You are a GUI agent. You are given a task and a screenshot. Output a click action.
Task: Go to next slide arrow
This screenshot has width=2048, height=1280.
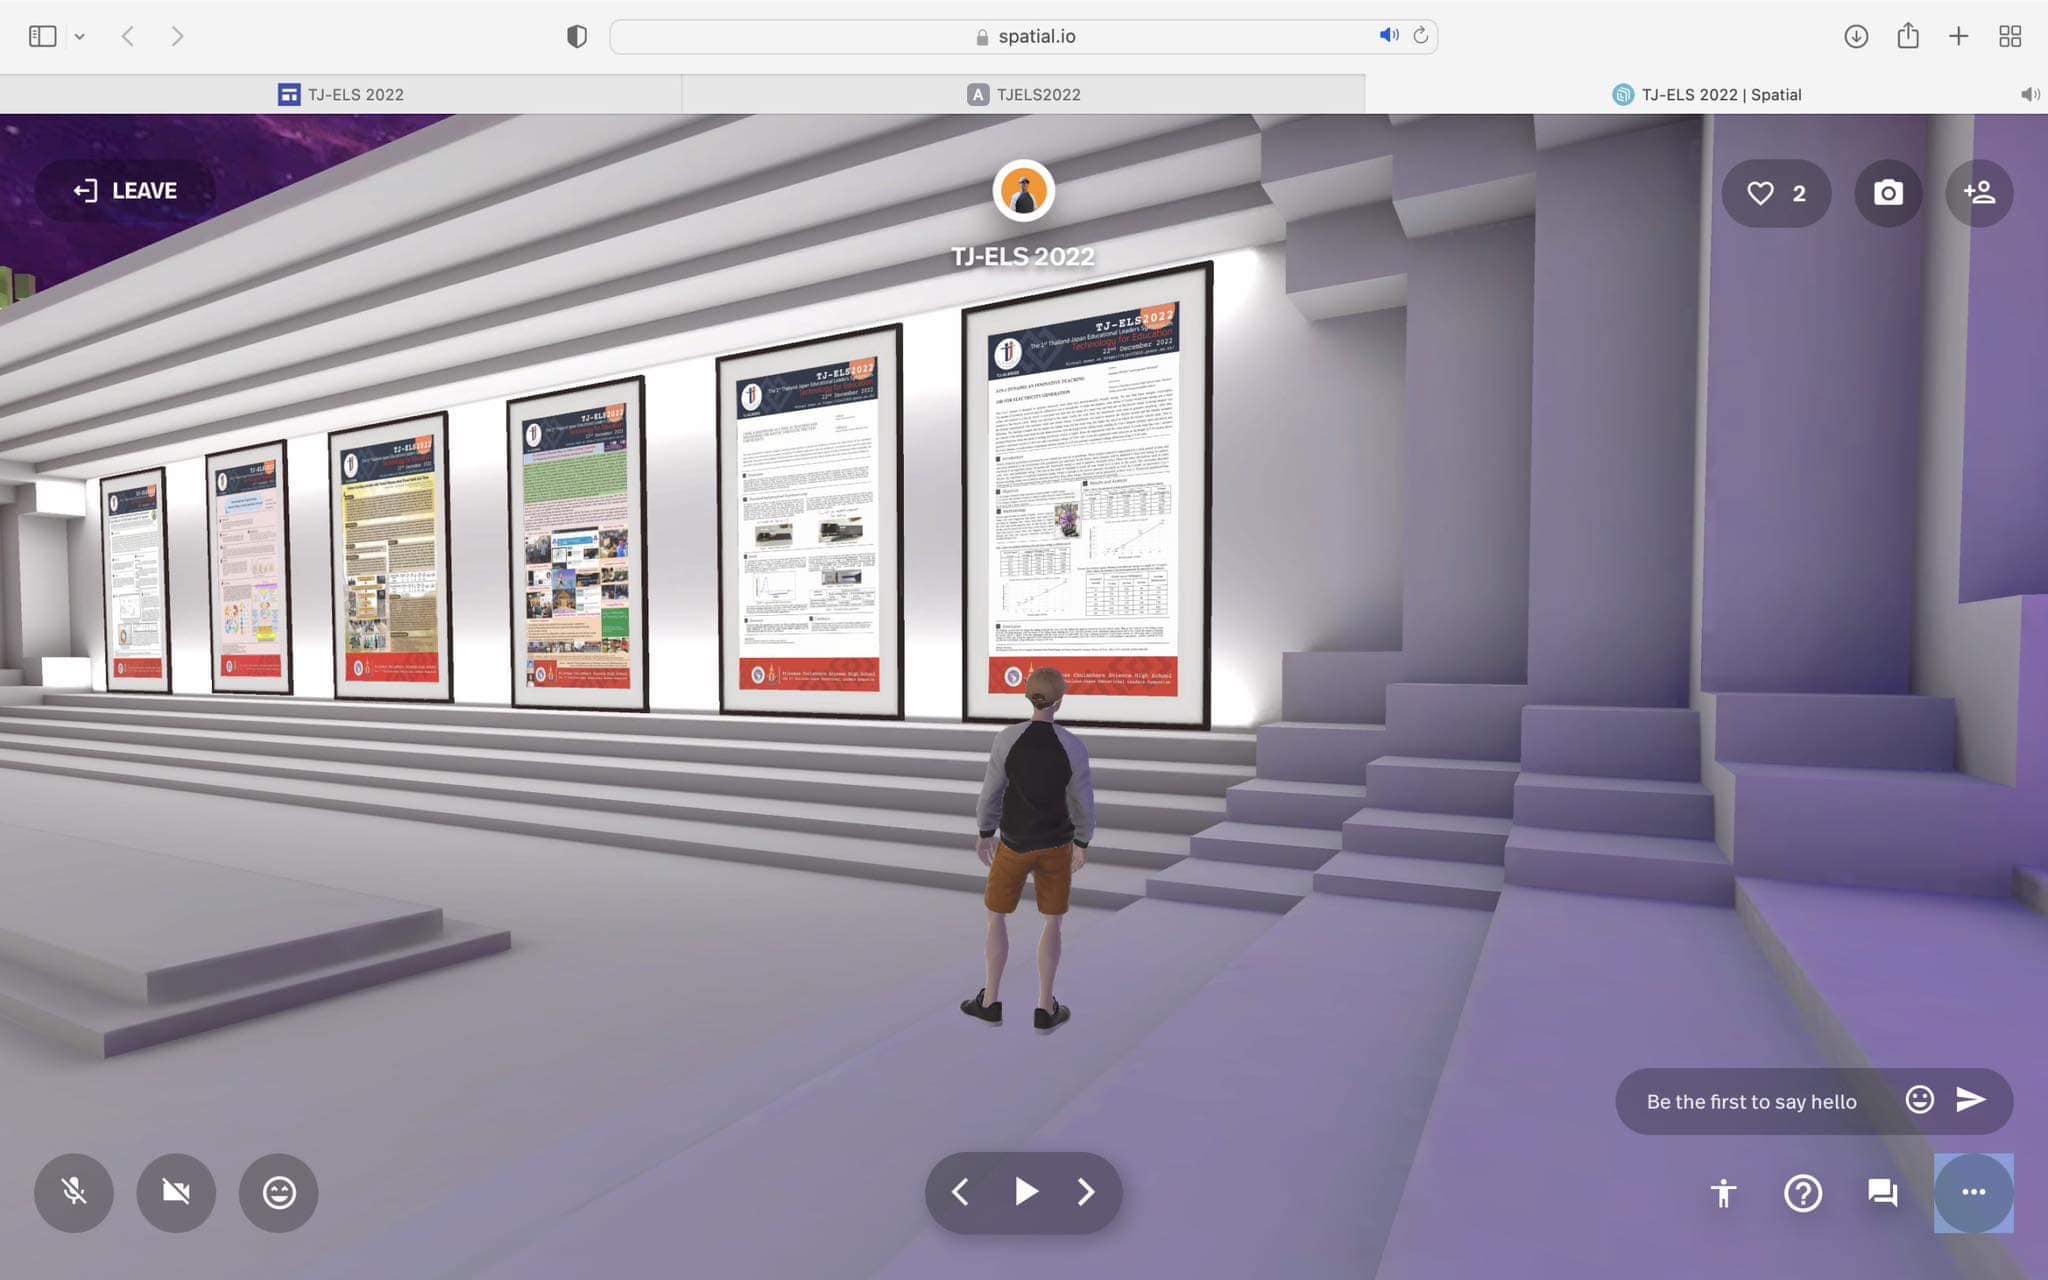coord(1086,1192)
